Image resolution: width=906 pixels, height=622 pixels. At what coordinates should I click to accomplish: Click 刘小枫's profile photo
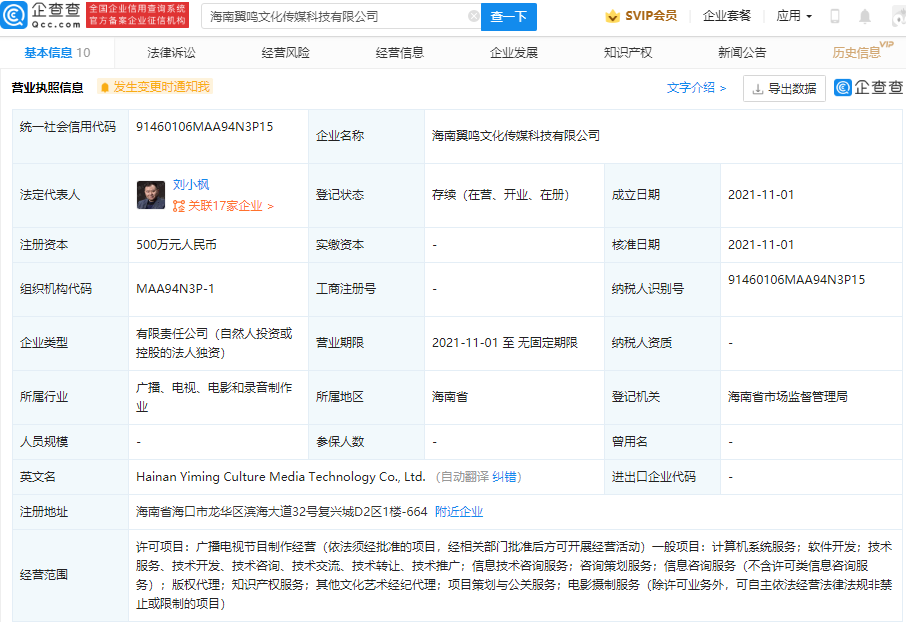tap(151, 195)
